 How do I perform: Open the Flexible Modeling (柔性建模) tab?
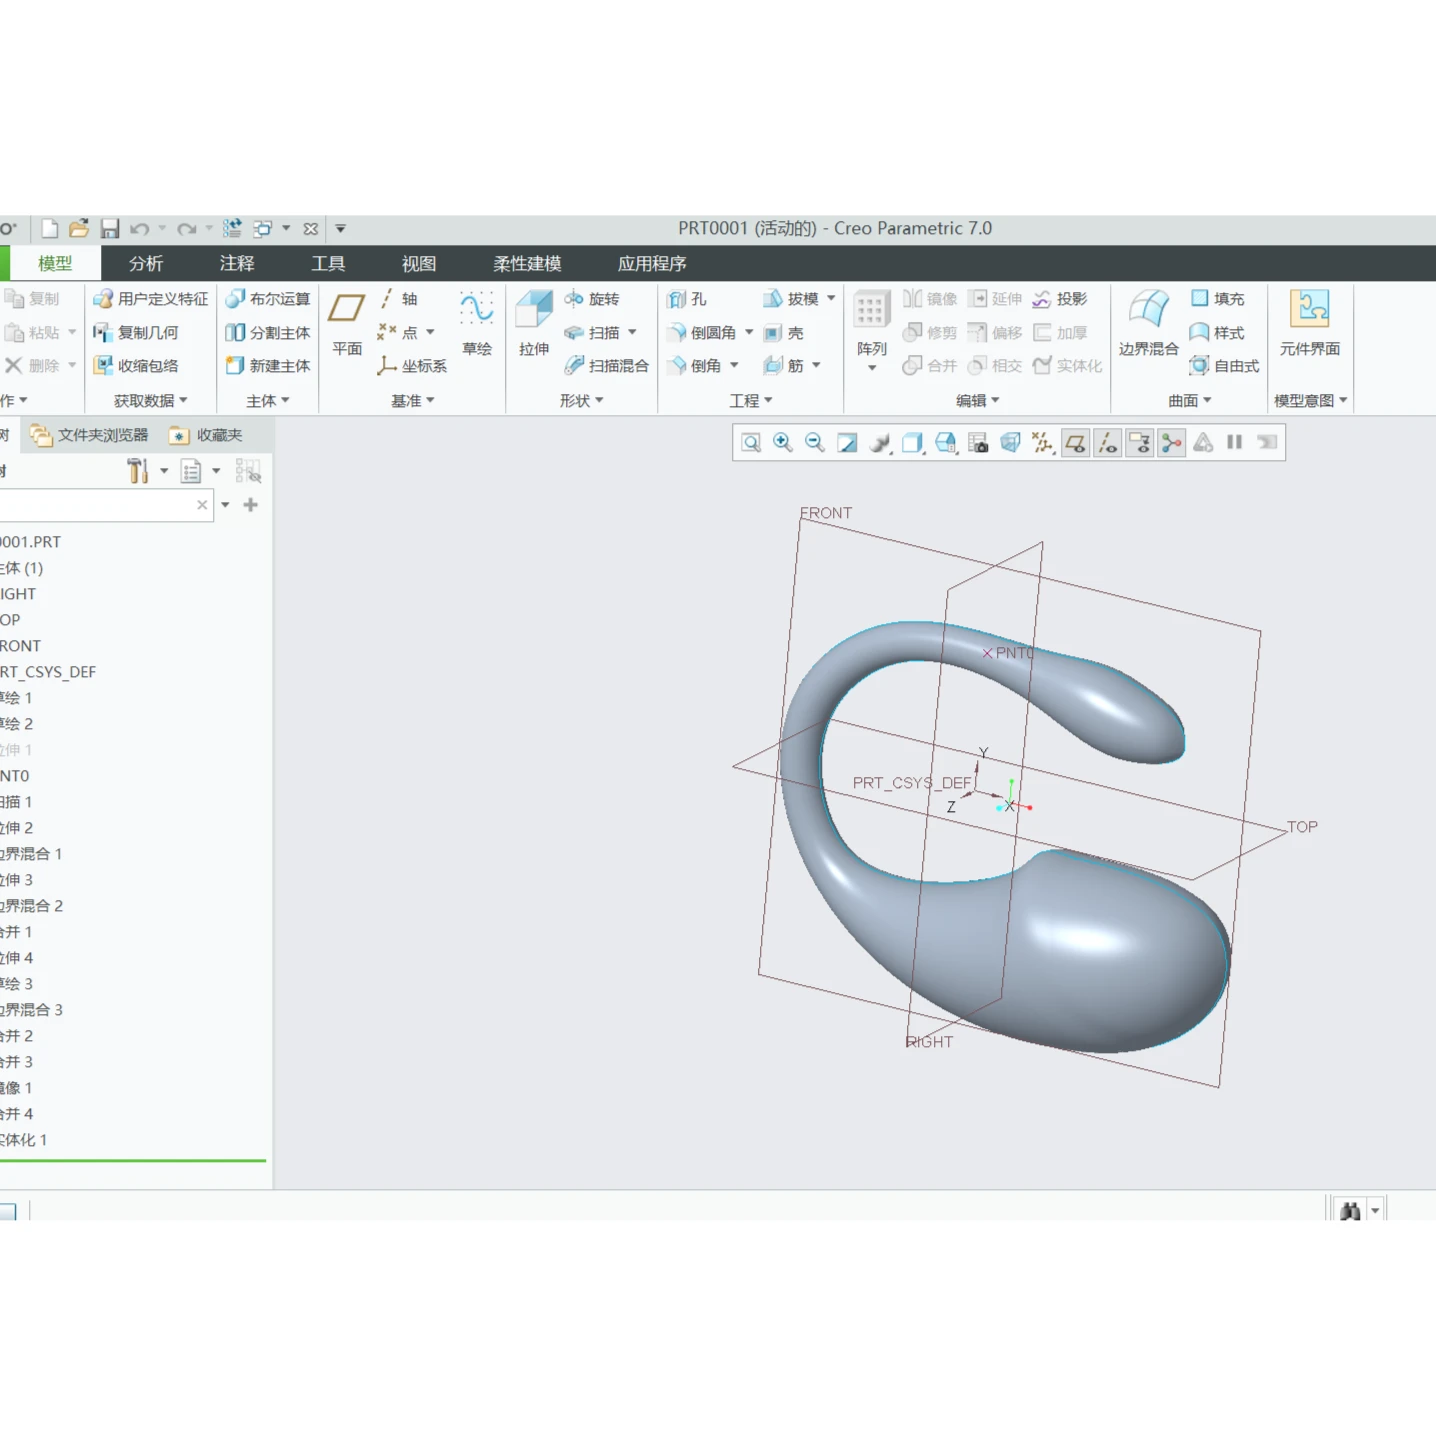[x=527, y=264]
